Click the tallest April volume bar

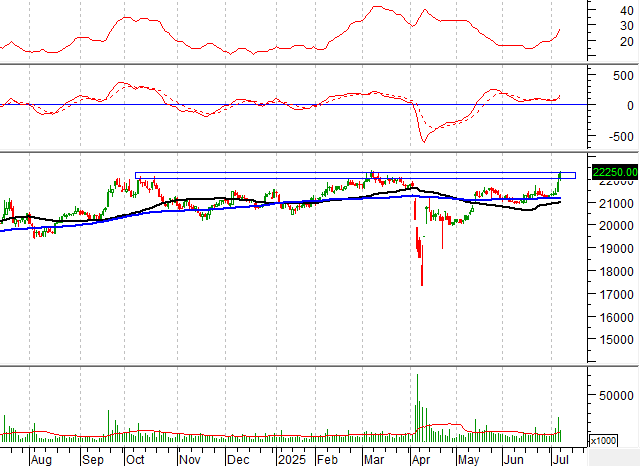[x=417, y=408]
